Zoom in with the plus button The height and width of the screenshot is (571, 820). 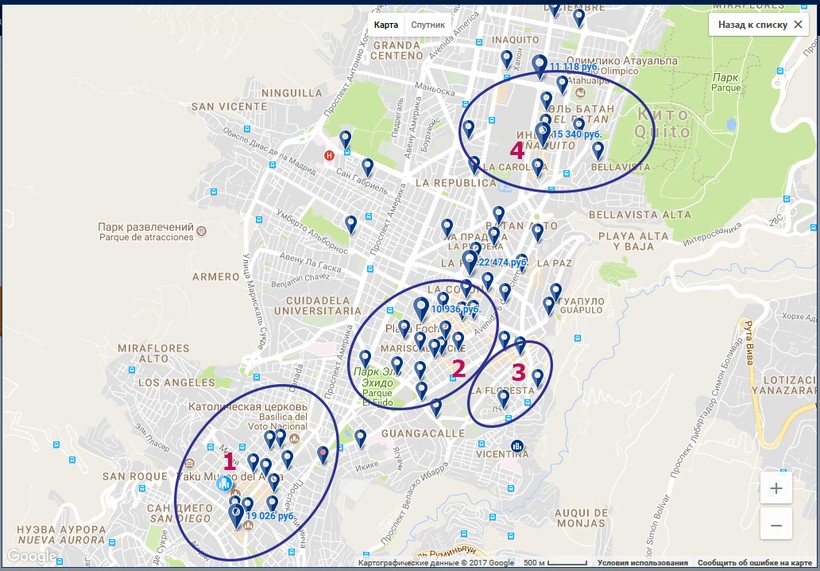point(776,488)
